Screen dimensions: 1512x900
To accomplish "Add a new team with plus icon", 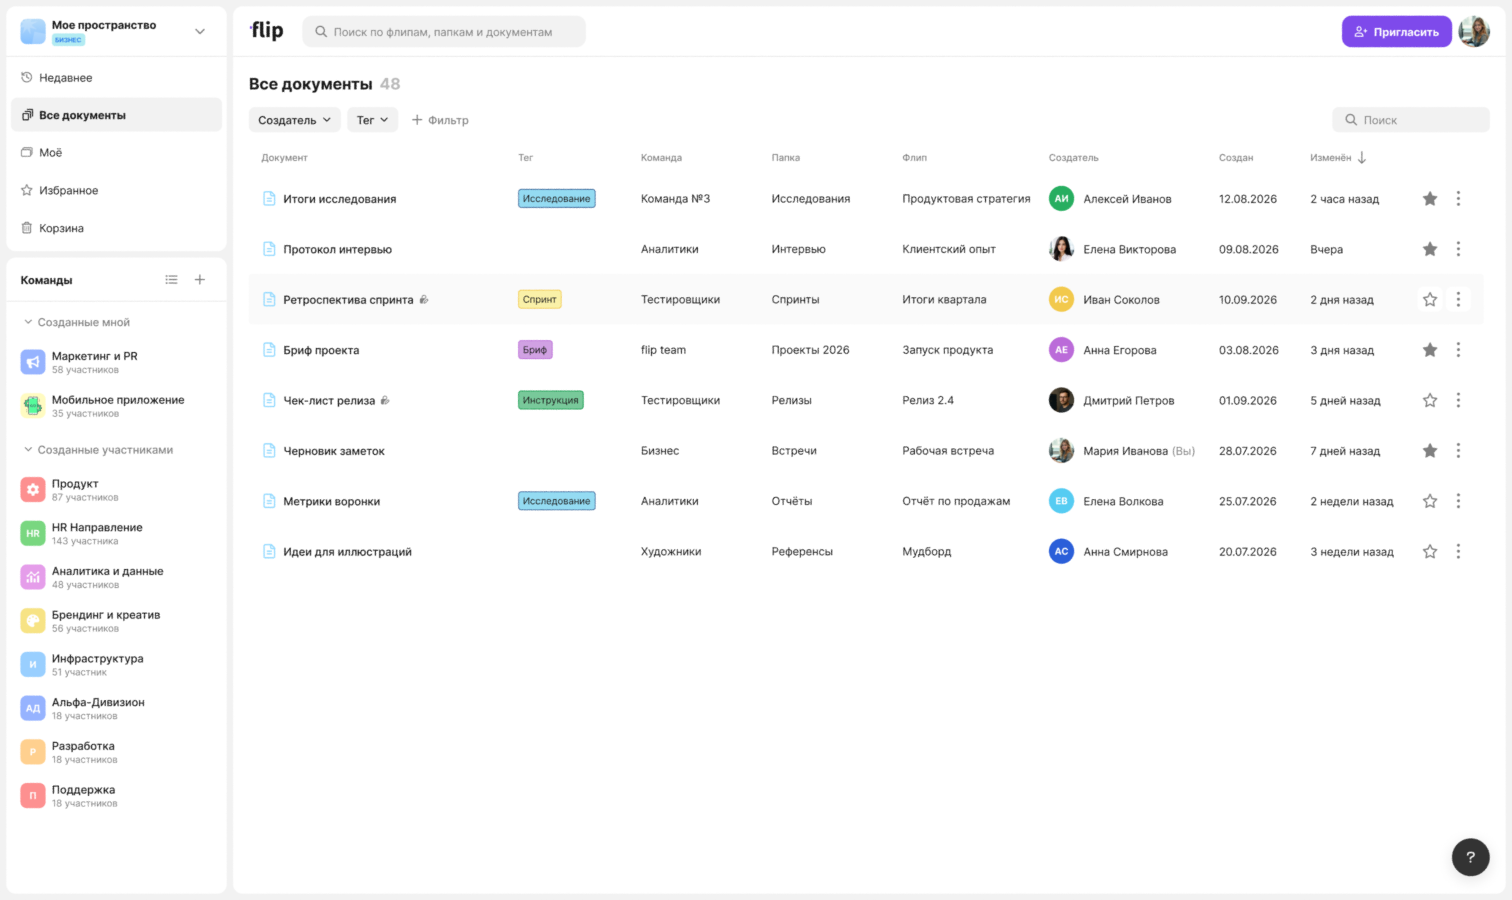I will pyautogui.click(x=200, y=280).
